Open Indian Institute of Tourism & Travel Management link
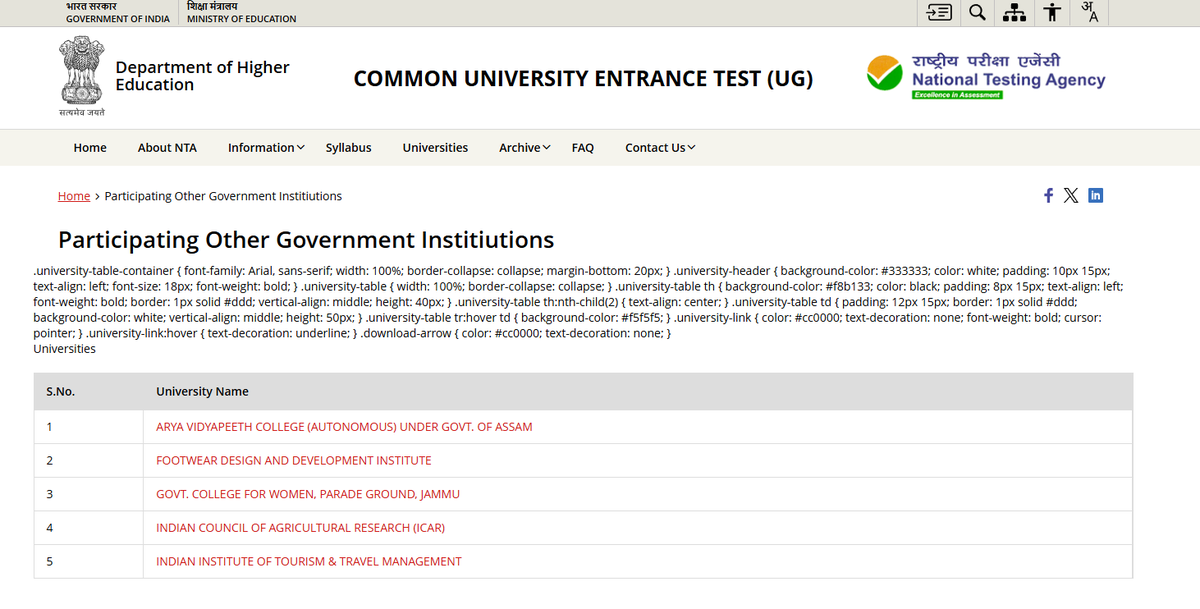Viewport: 1200px width, 609px height. tap(309, 562)
